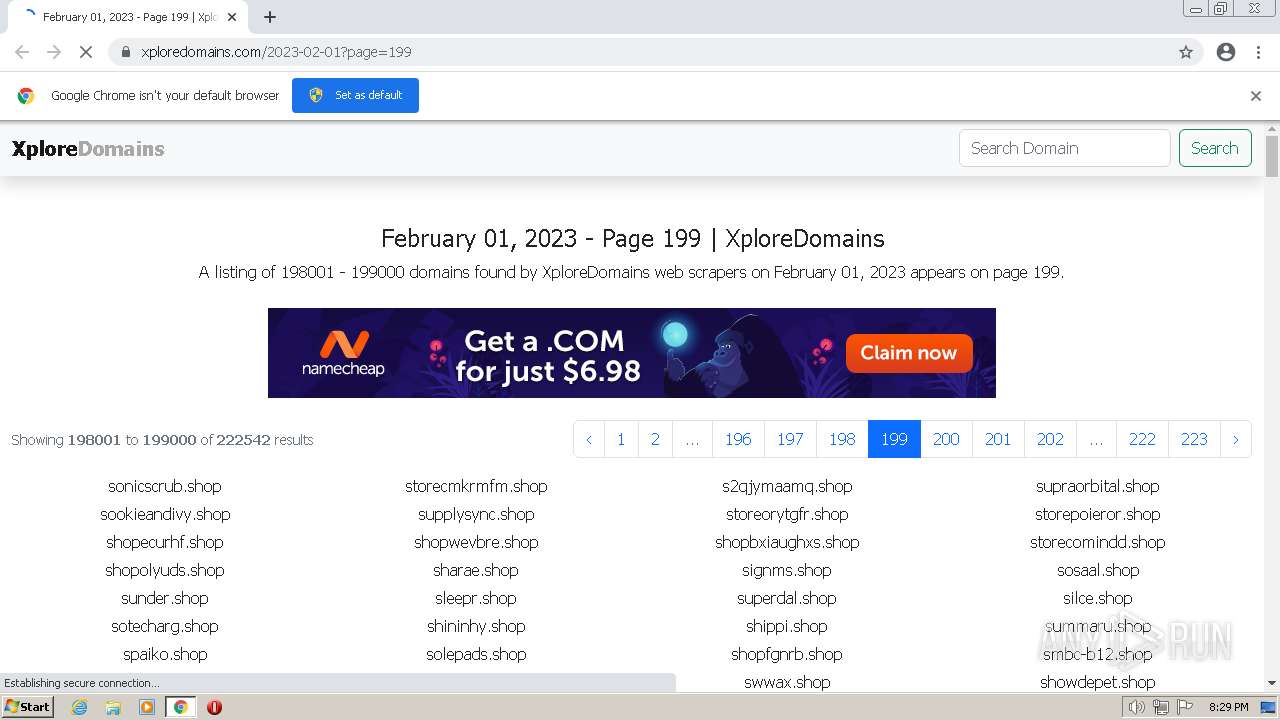Open pagination page 198
This screenshot has height=720, width=1280.
(842, 439)
